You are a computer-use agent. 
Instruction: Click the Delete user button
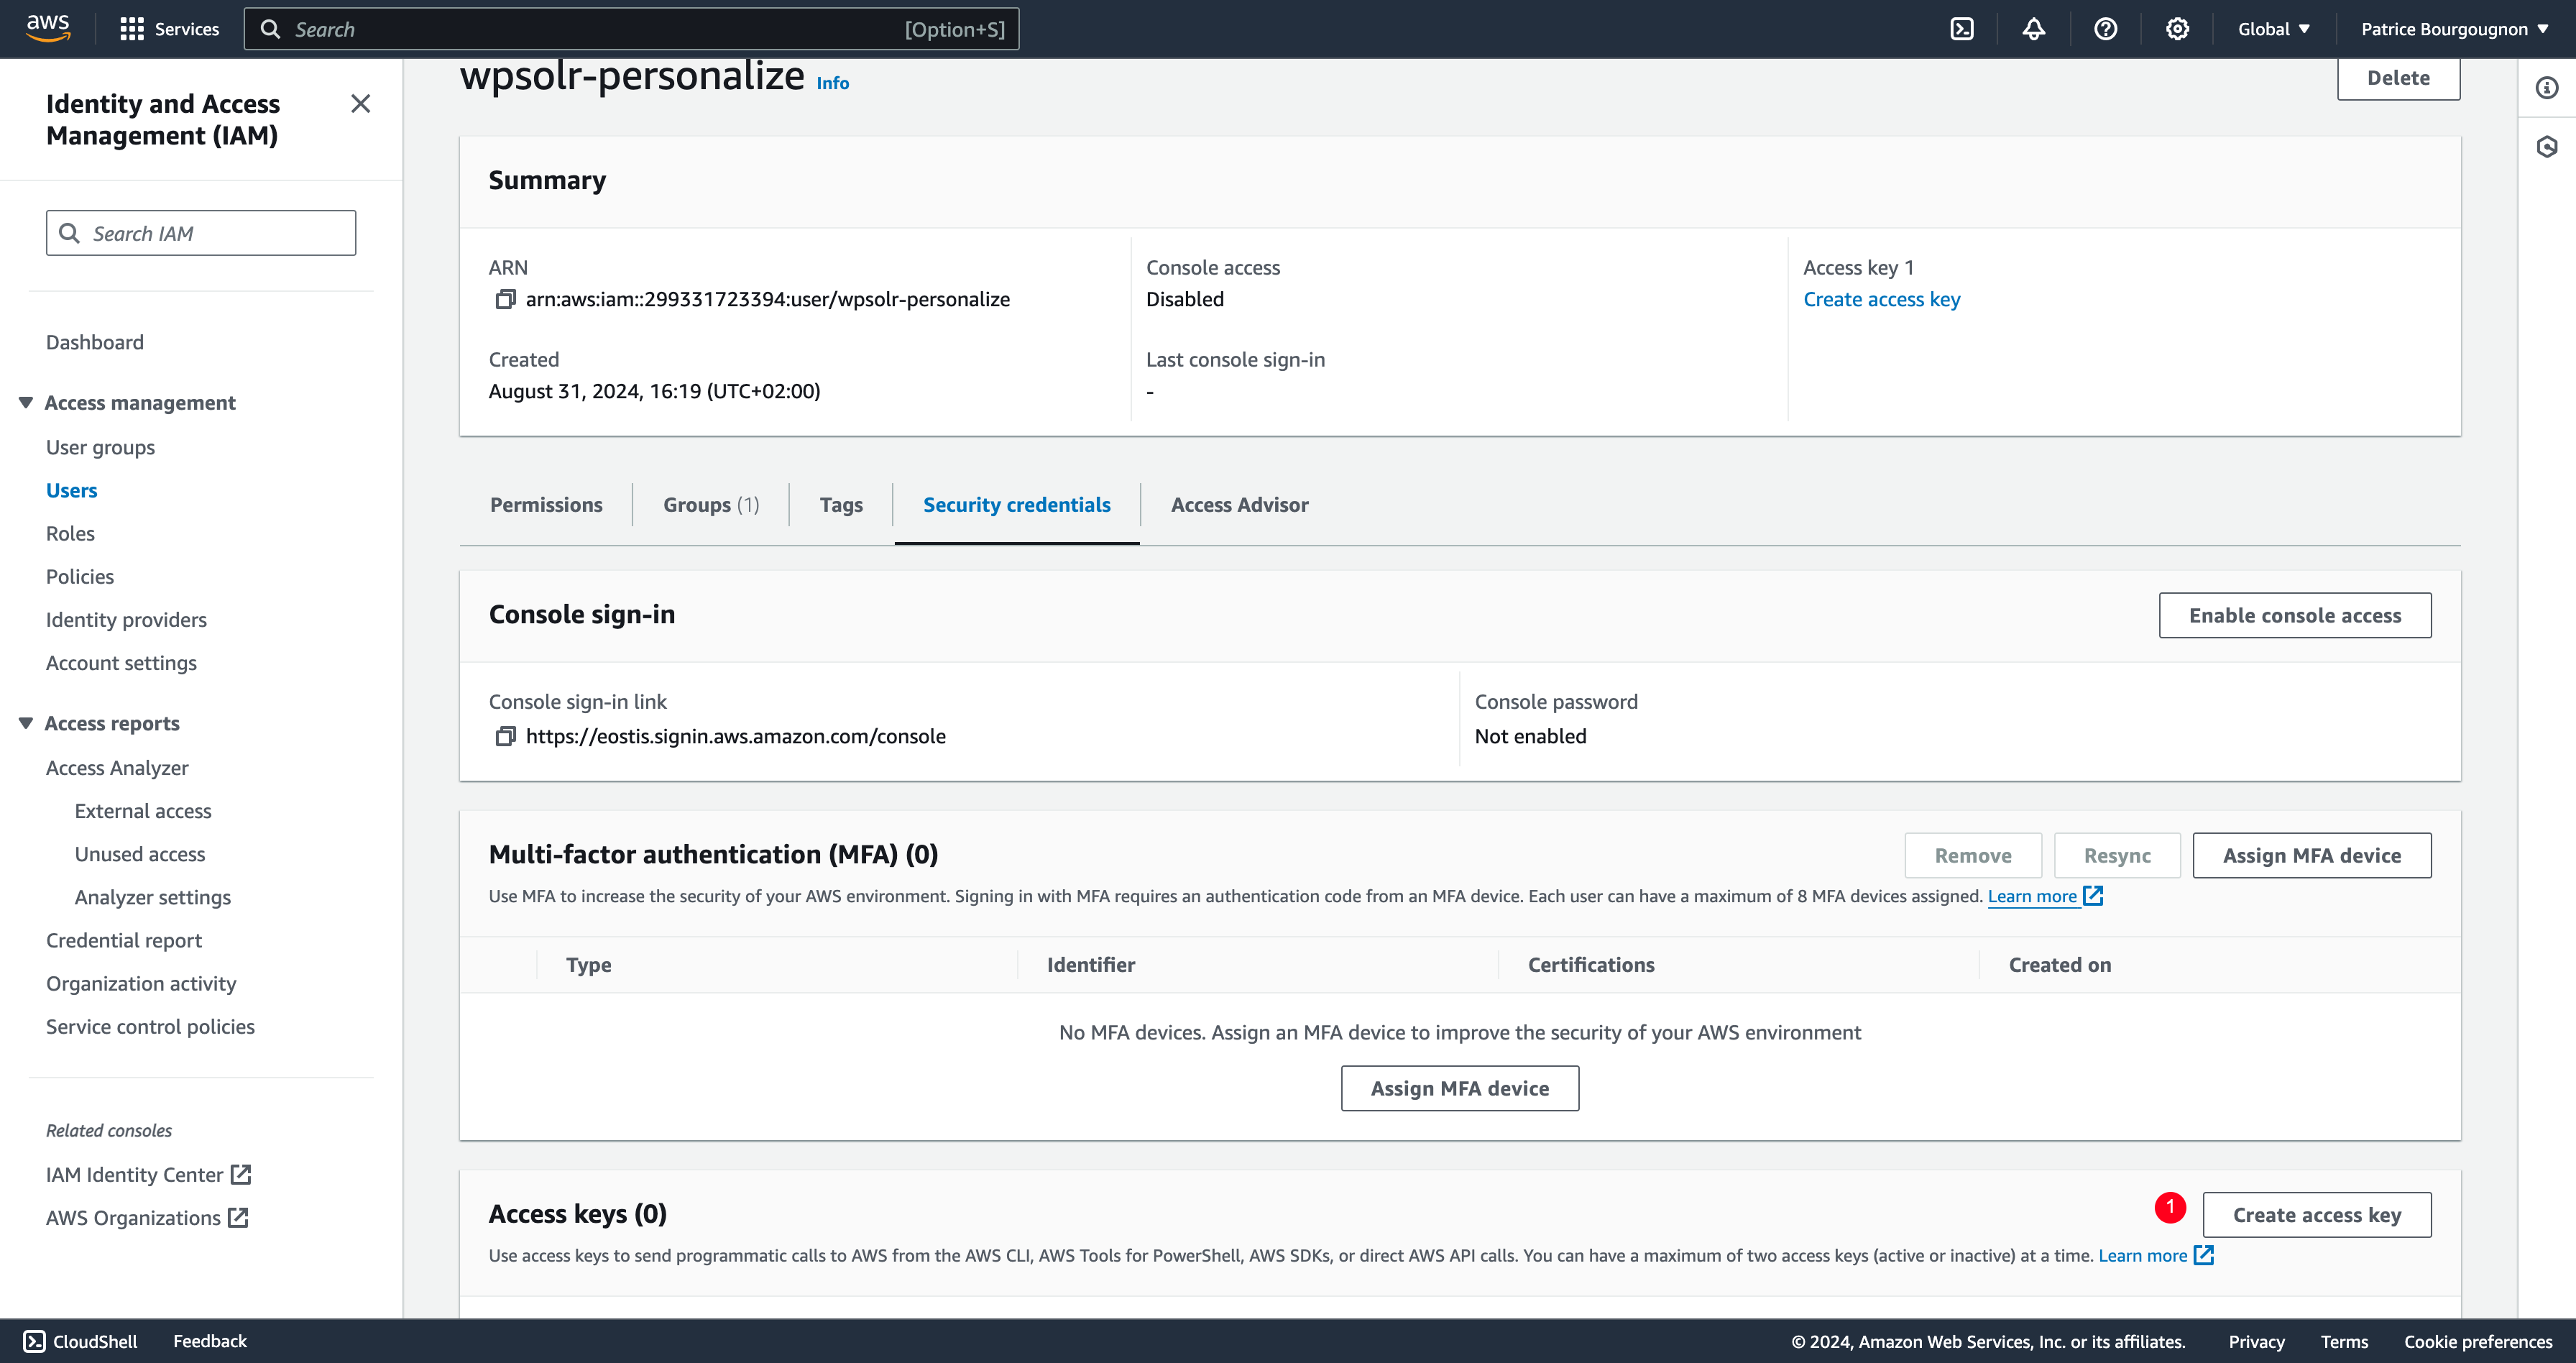(x=2398, y=78)
